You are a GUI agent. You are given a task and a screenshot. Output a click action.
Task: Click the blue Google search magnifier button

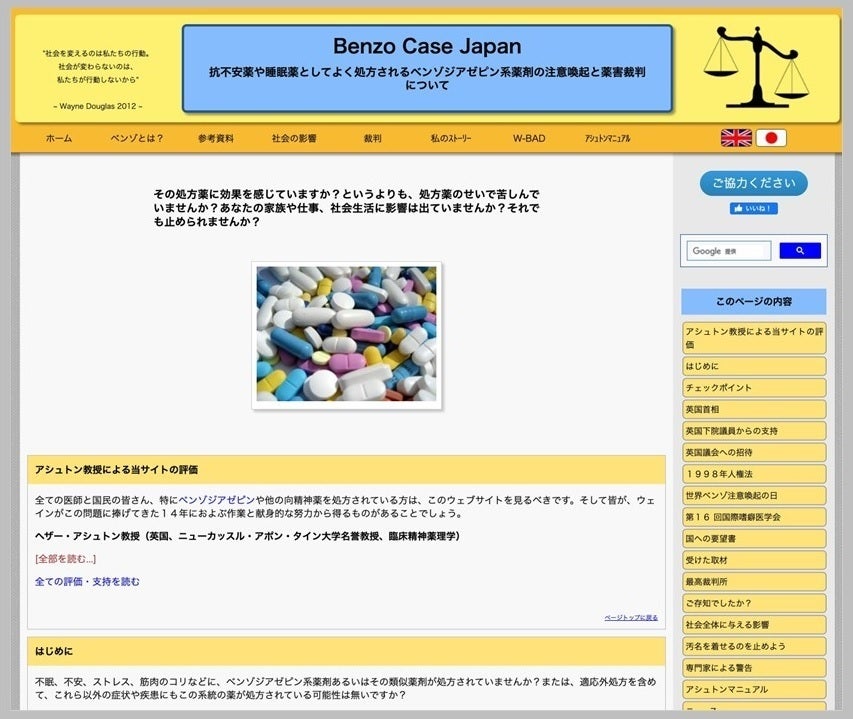pos(799,251)
